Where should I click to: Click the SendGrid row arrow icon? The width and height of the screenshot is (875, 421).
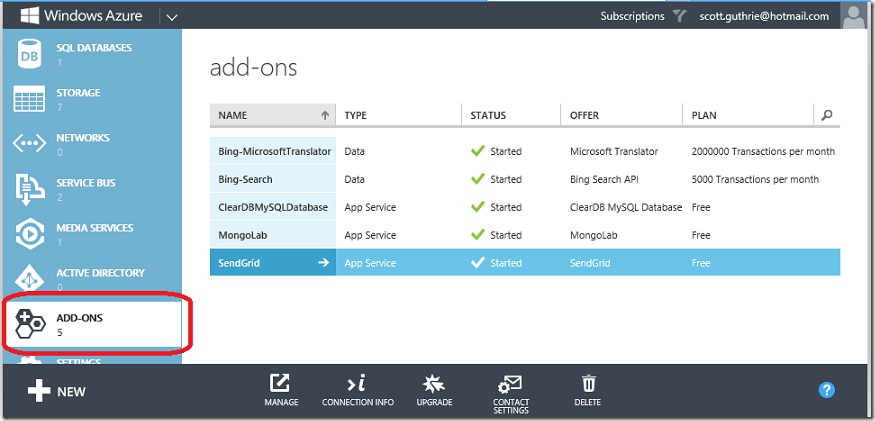pos(323,263)
